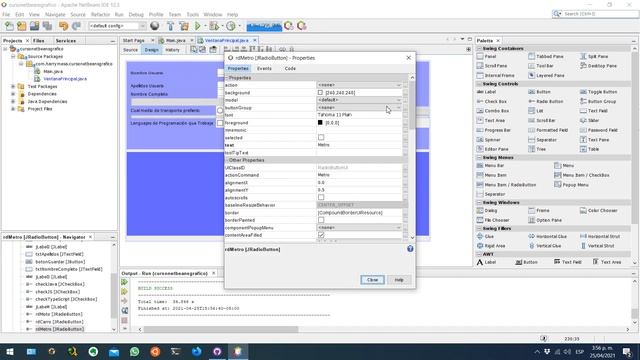This screenshot has height=360, width=640.
Task: Select VentanaPrincipal.java in Projects tree
Action: [65, 79]
